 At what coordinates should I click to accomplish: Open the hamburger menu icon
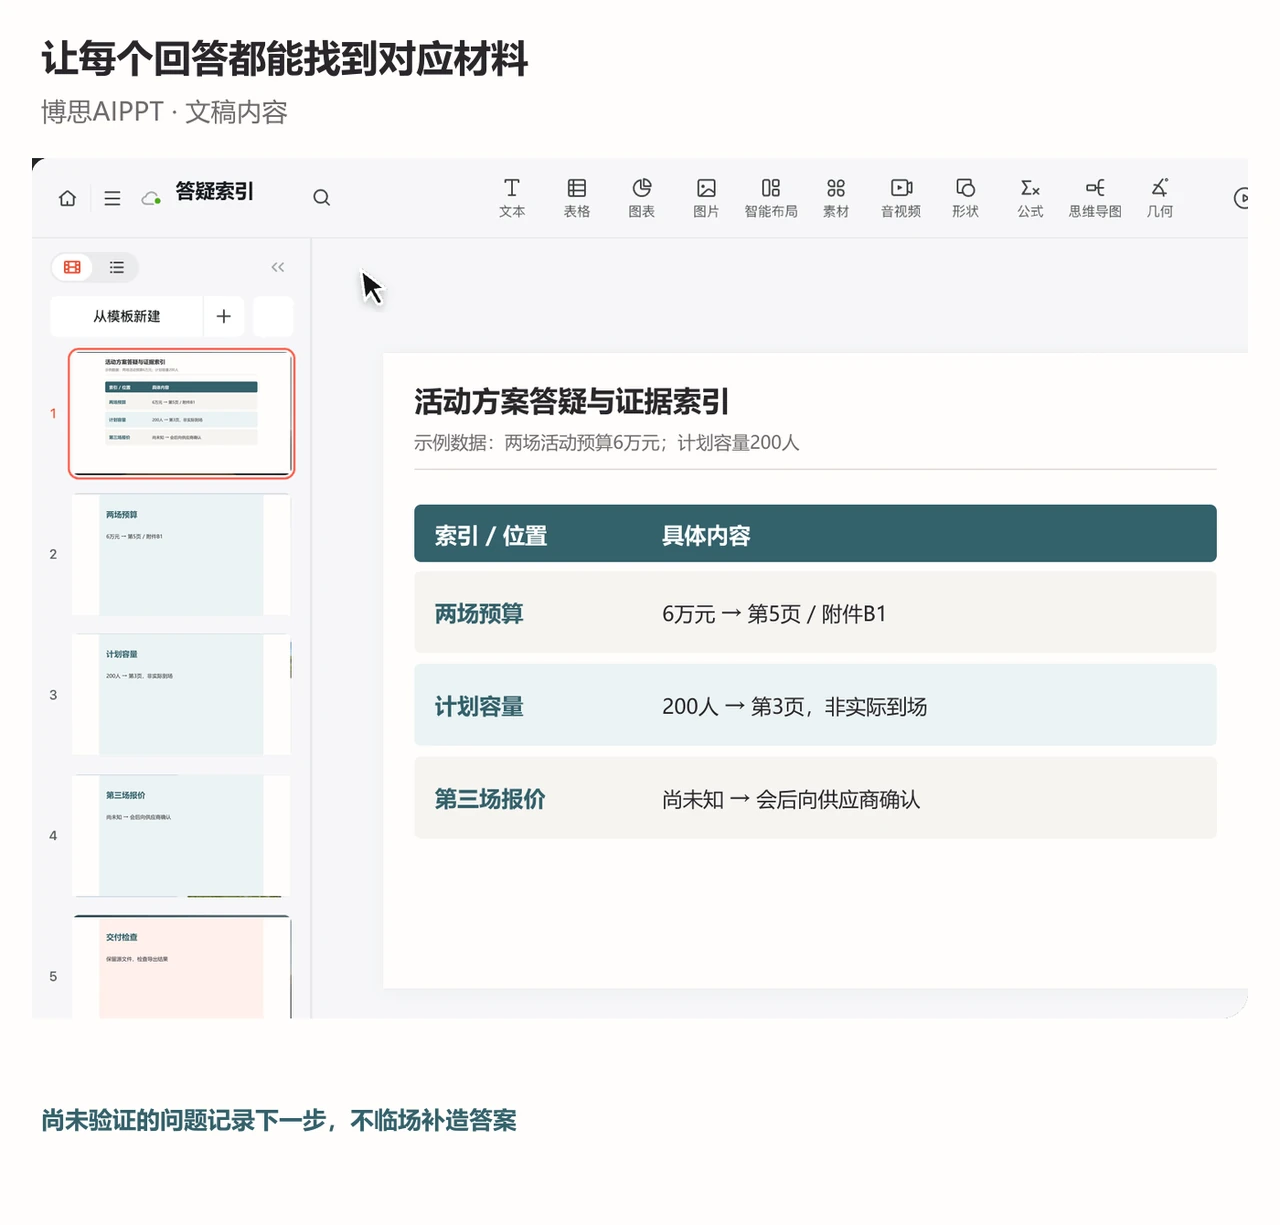coord(112,198)
